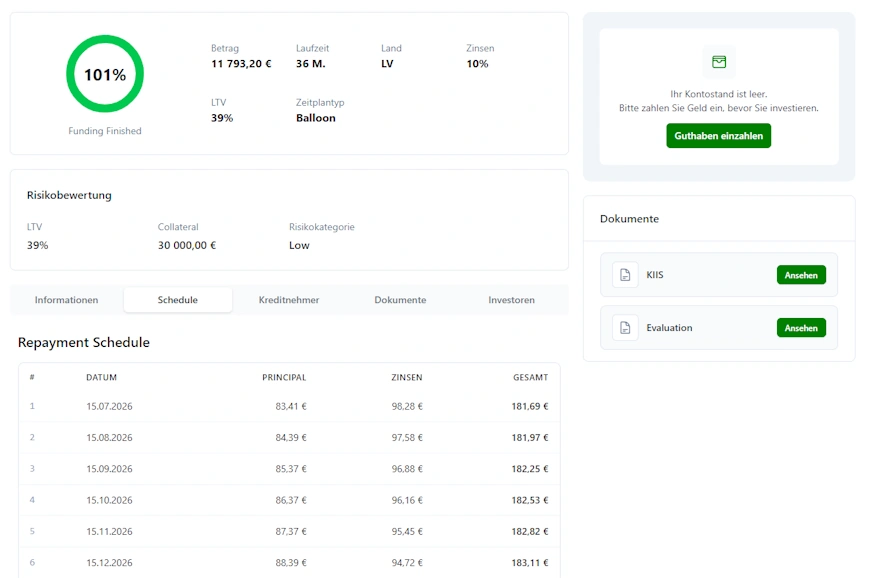The image size is (875, 578).
Task: Select the date 15.12.2026
Action: pyautogui.click(x=109, y=562)
